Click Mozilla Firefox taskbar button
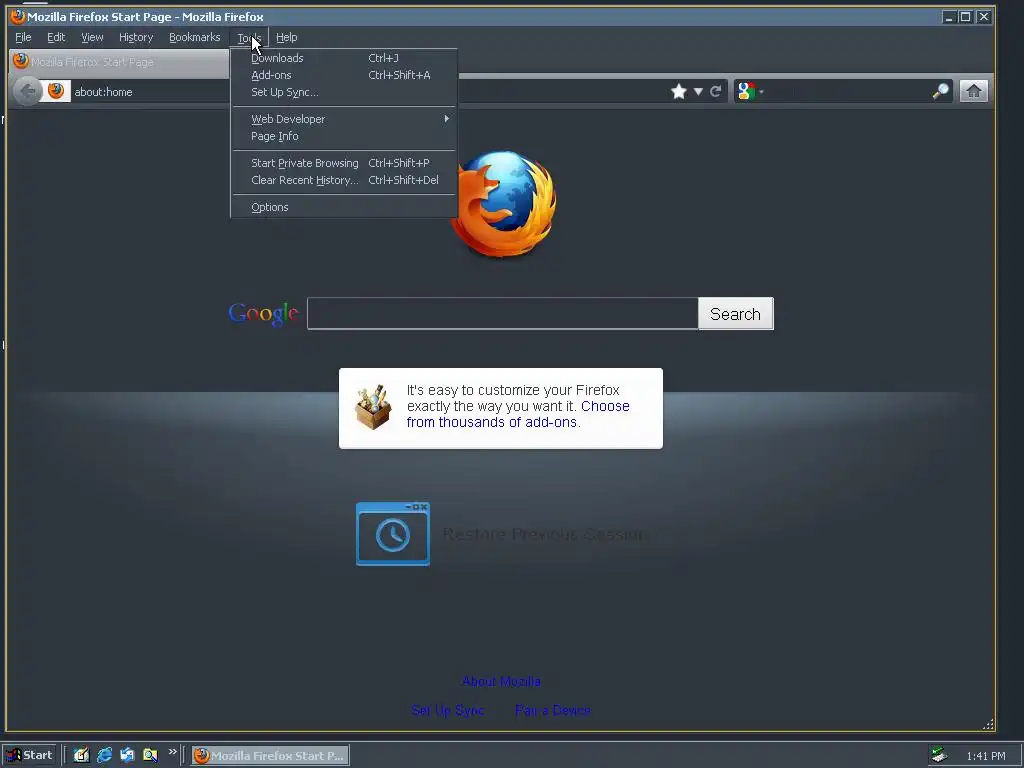The width and height of the screenshot is (1024, 768). tap(270, 756)
